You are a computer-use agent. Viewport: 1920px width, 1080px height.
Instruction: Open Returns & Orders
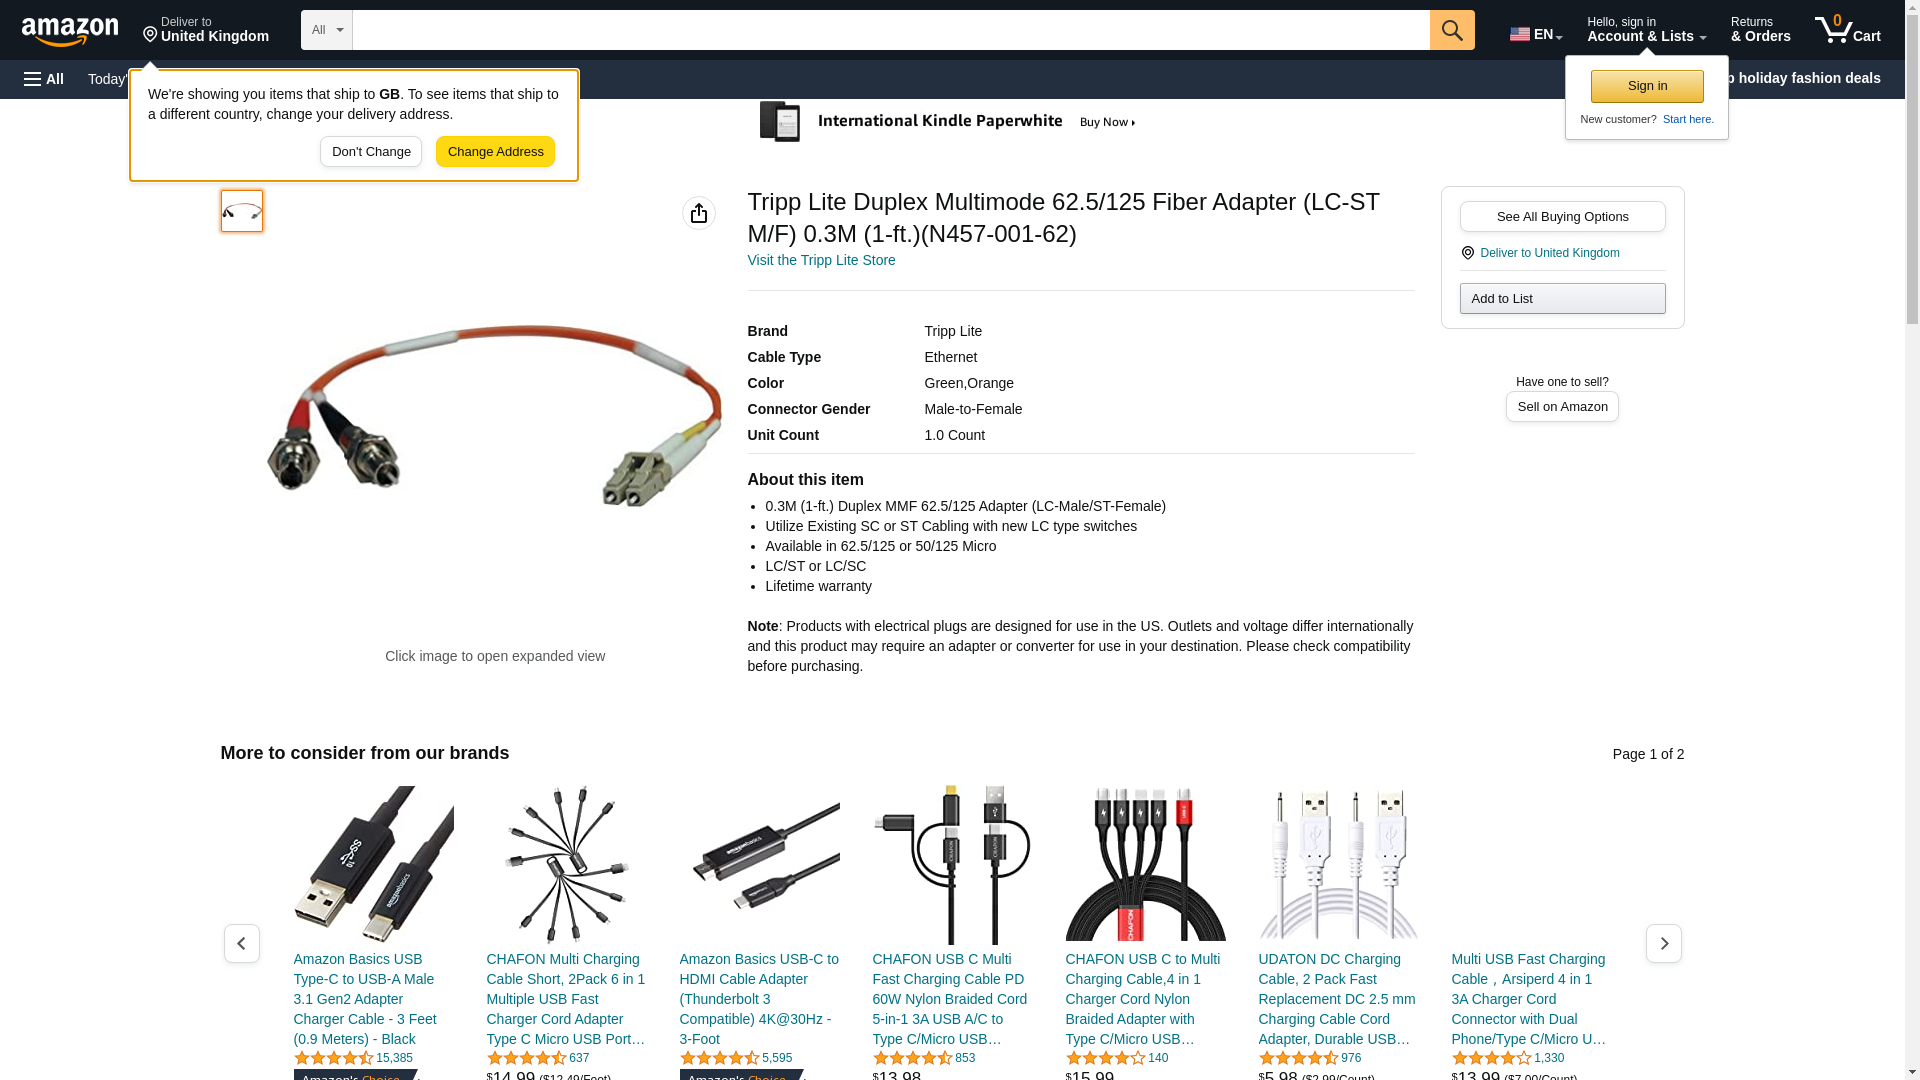click(x=1760, y=30)
